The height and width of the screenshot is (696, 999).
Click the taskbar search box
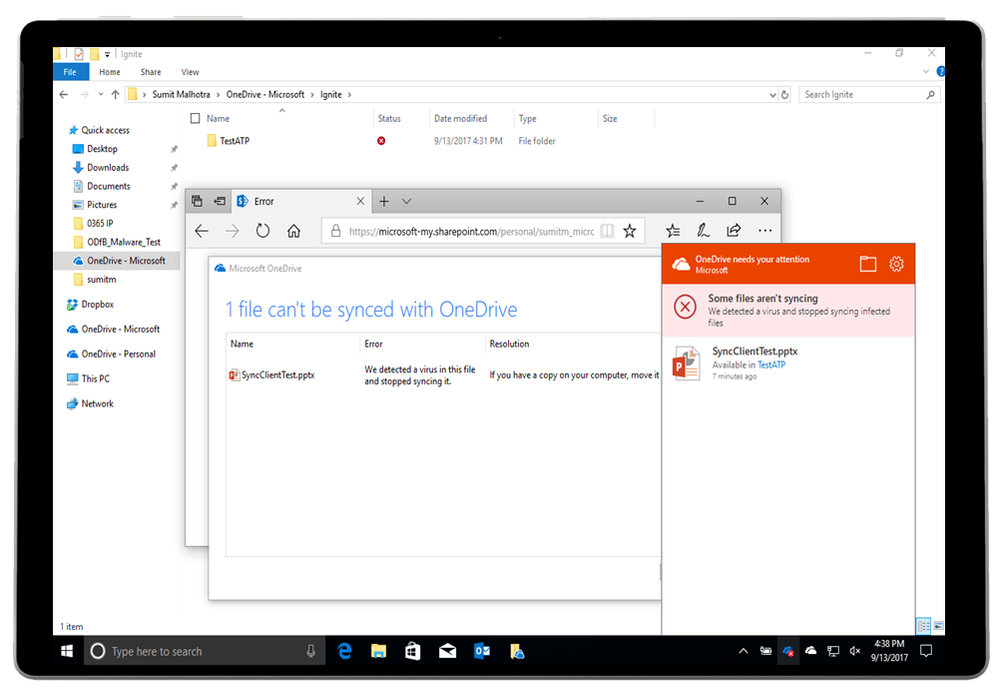205,651
